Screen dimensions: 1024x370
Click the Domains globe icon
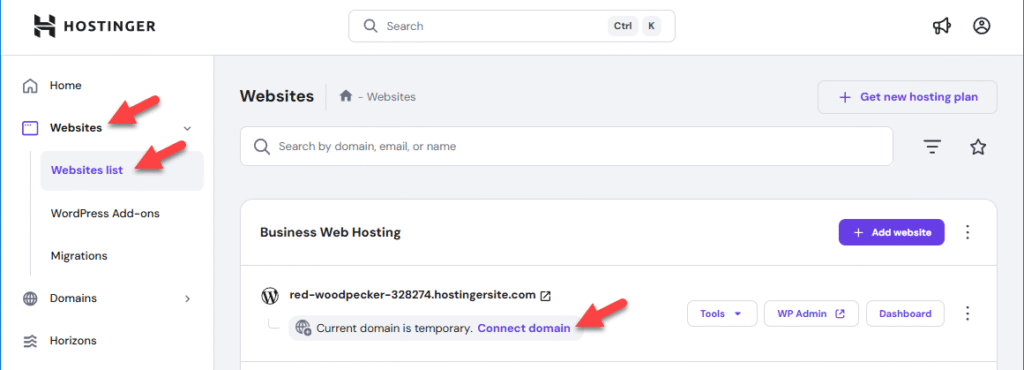pos(30,299)
